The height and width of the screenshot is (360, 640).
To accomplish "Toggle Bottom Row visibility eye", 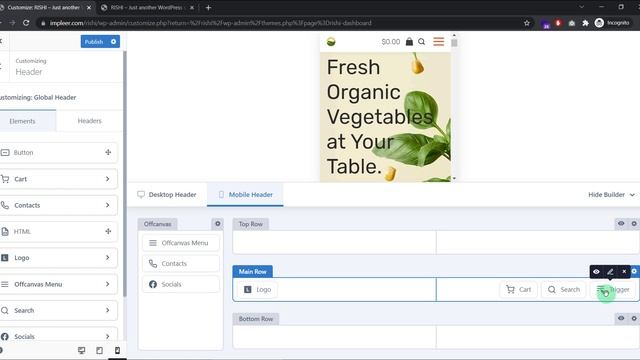I will [x=621, y=318].
